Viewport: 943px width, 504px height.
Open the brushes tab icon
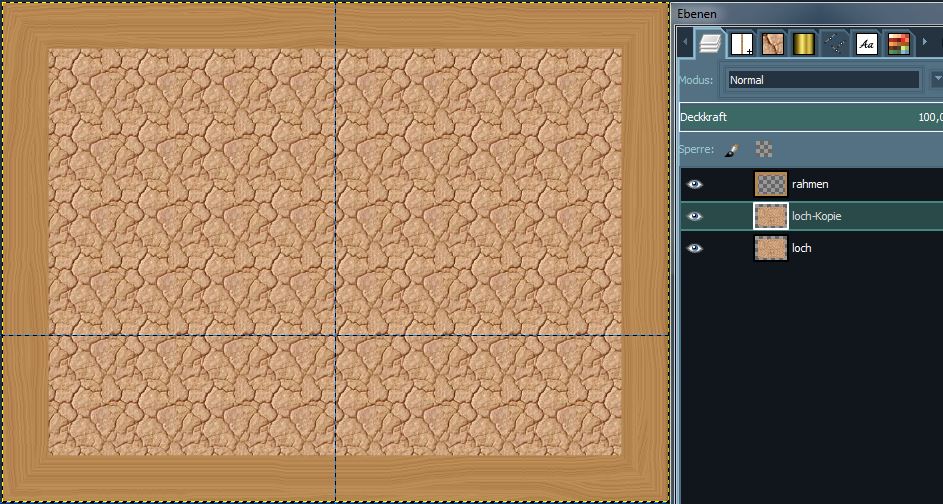741,44
